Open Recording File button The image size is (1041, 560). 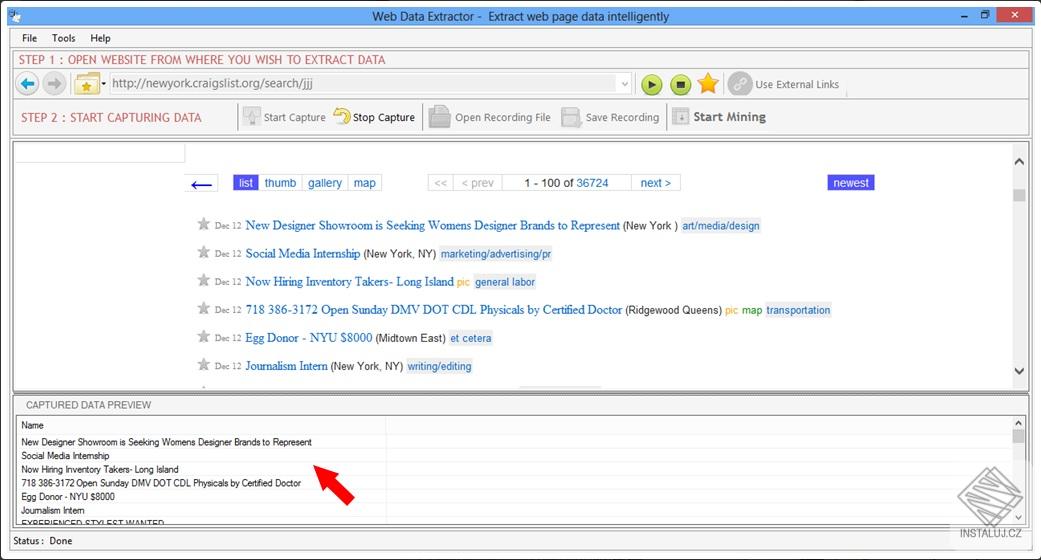(x=489, y=117)
